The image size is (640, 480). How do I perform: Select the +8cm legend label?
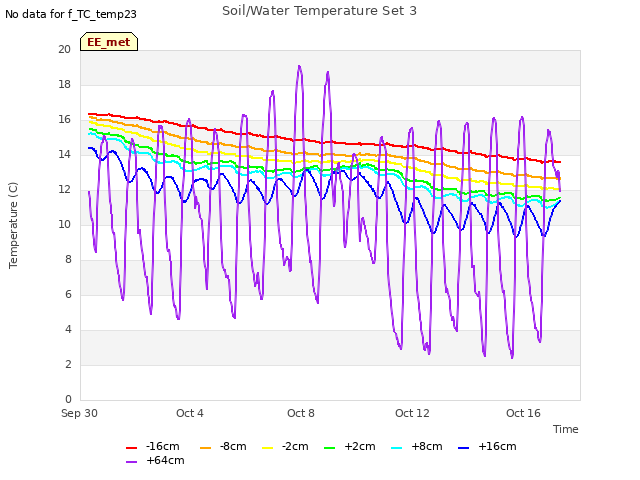(427, 447)
